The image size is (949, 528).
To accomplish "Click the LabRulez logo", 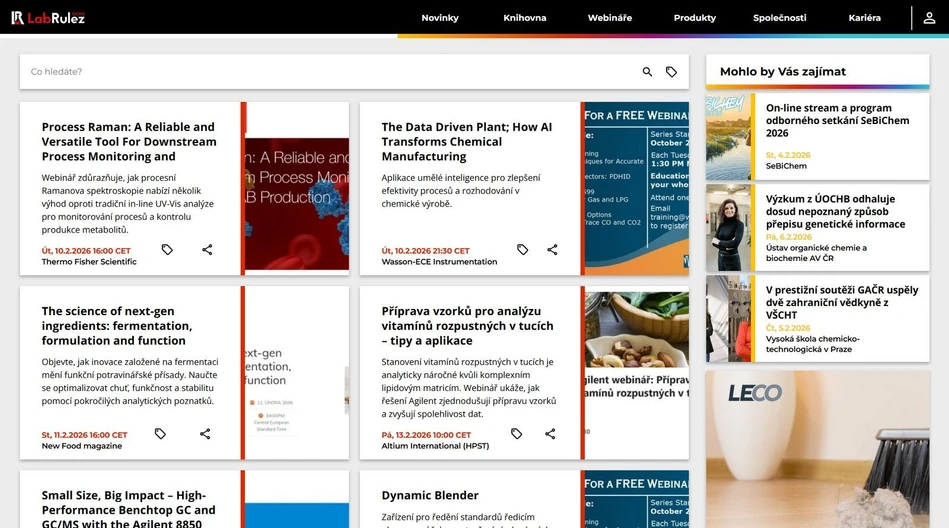I will click(48, 18).
